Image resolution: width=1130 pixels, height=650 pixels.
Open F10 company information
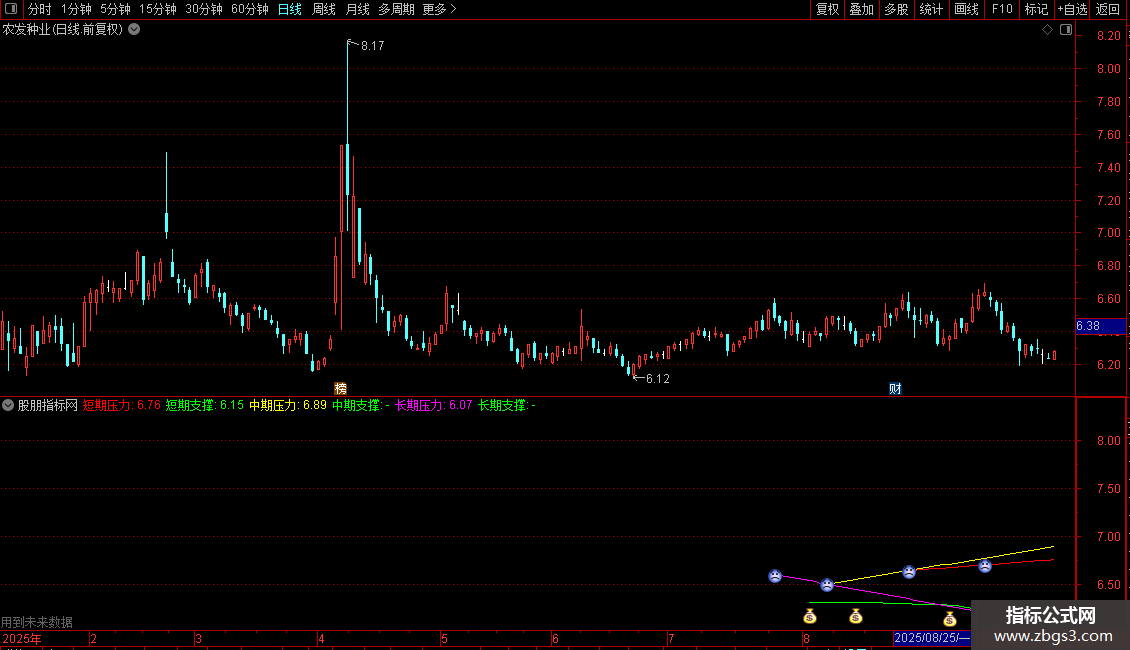click(1002, 9)
